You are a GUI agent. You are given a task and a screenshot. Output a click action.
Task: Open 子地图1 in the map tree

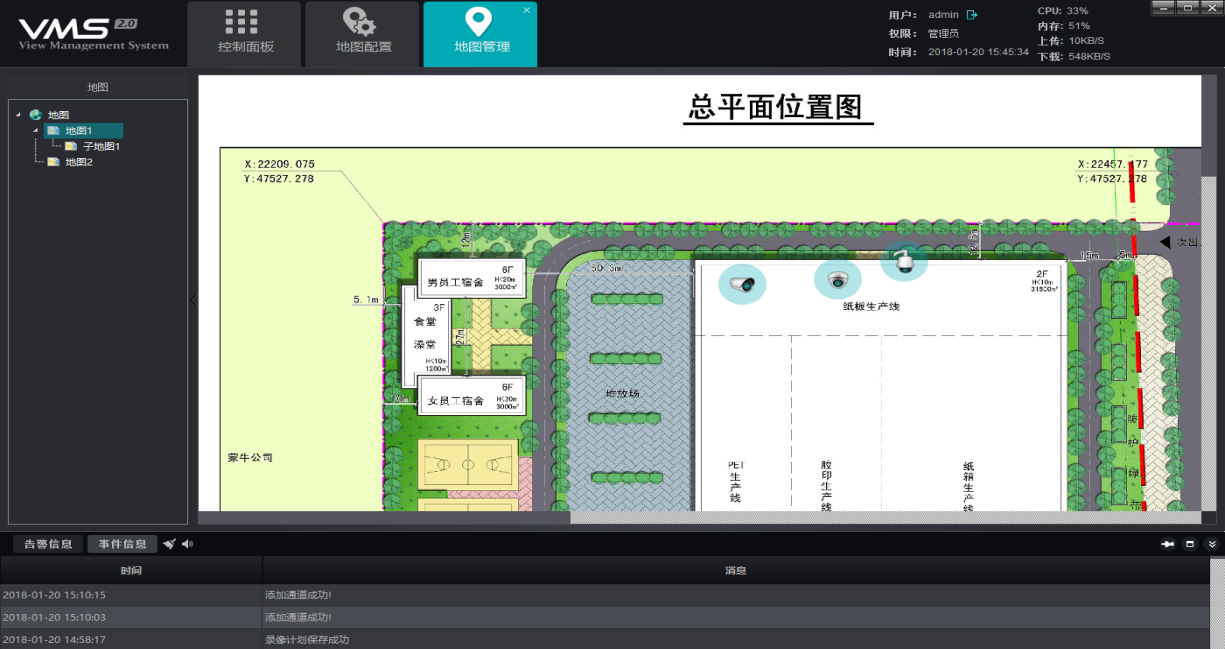coord(93,147)
